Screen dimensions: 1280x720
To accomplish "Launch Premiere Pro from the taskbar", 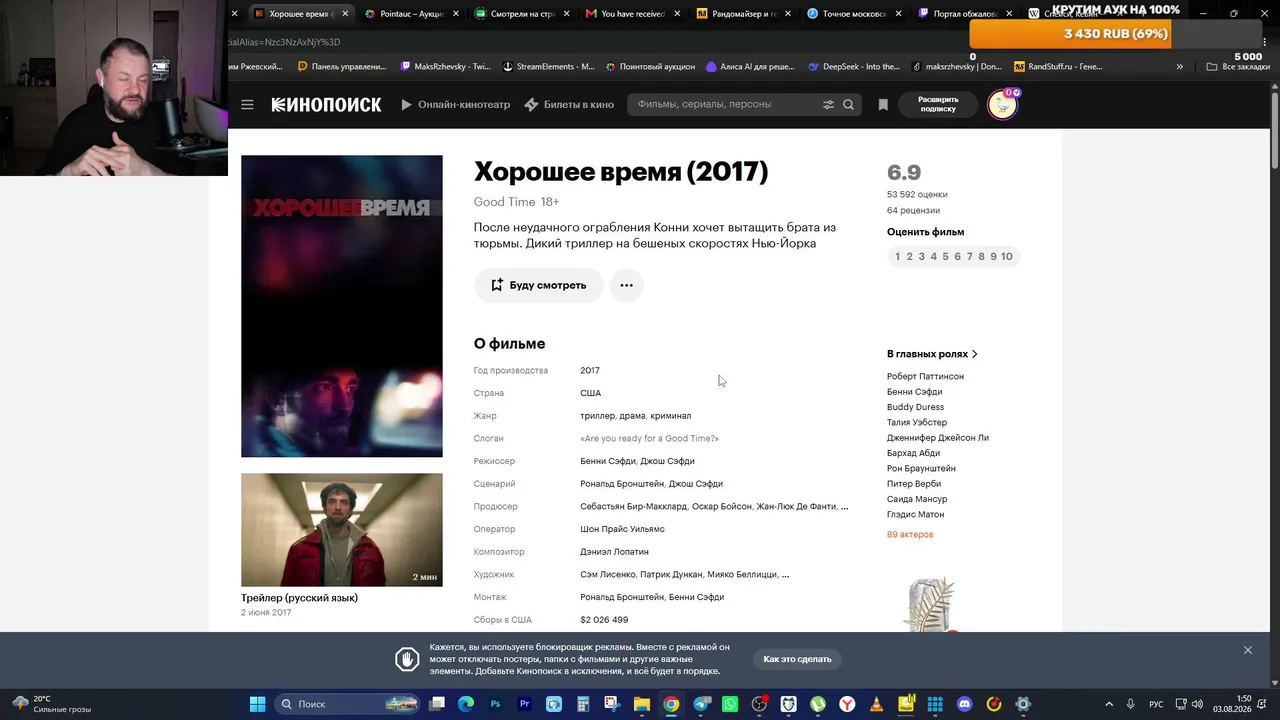I will 525,704.
